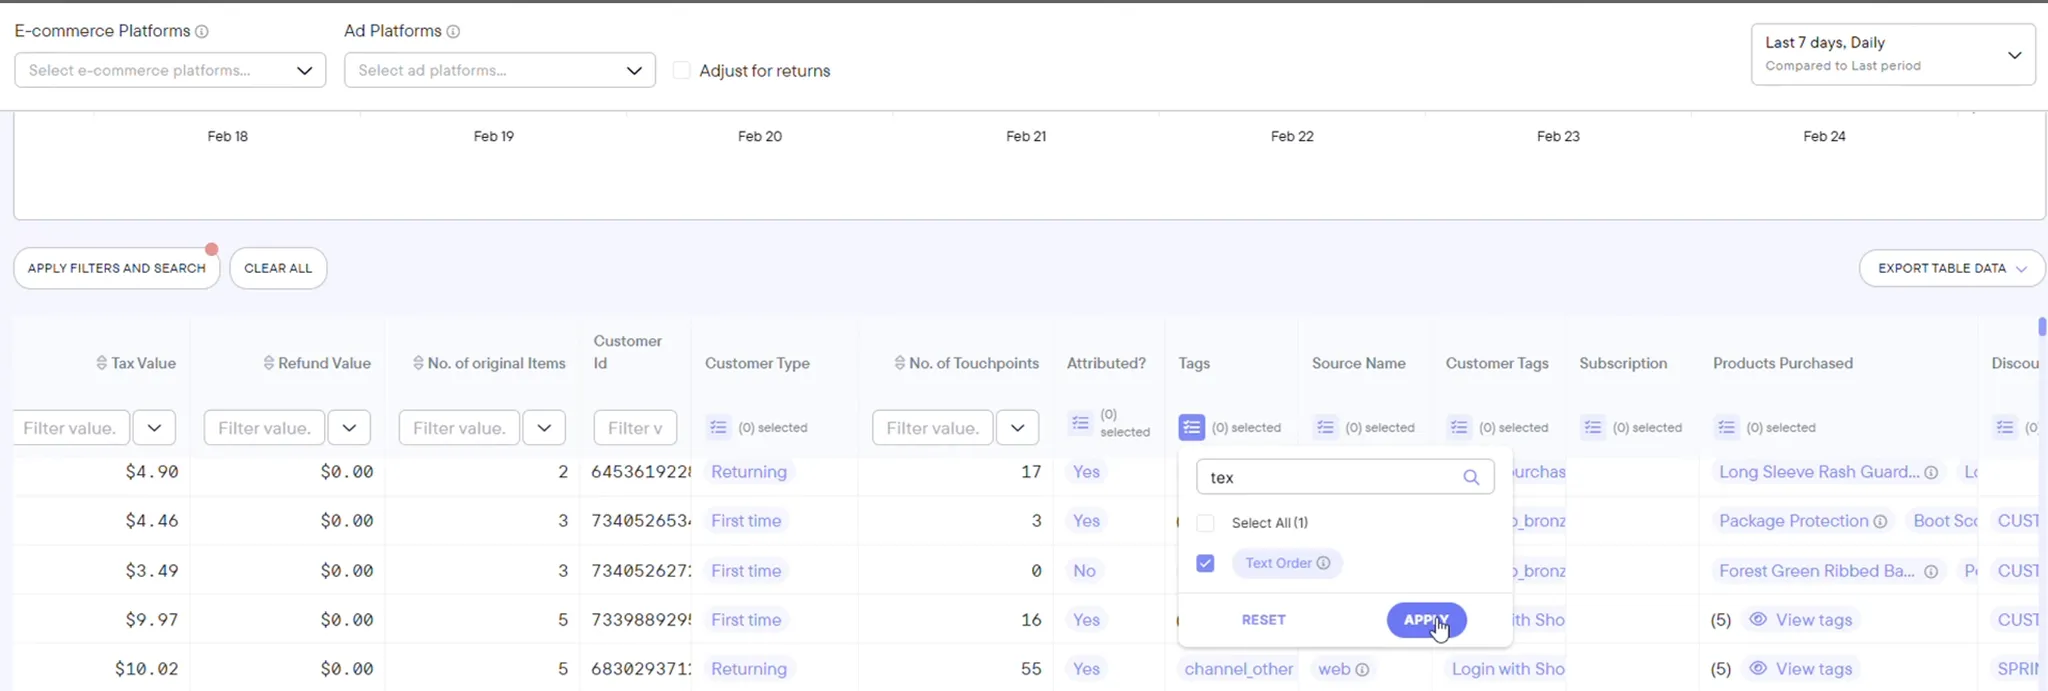Click Reset in the tag filter
The image size is (2048, 691).
pyautogui.click(x=1263, y=620)
